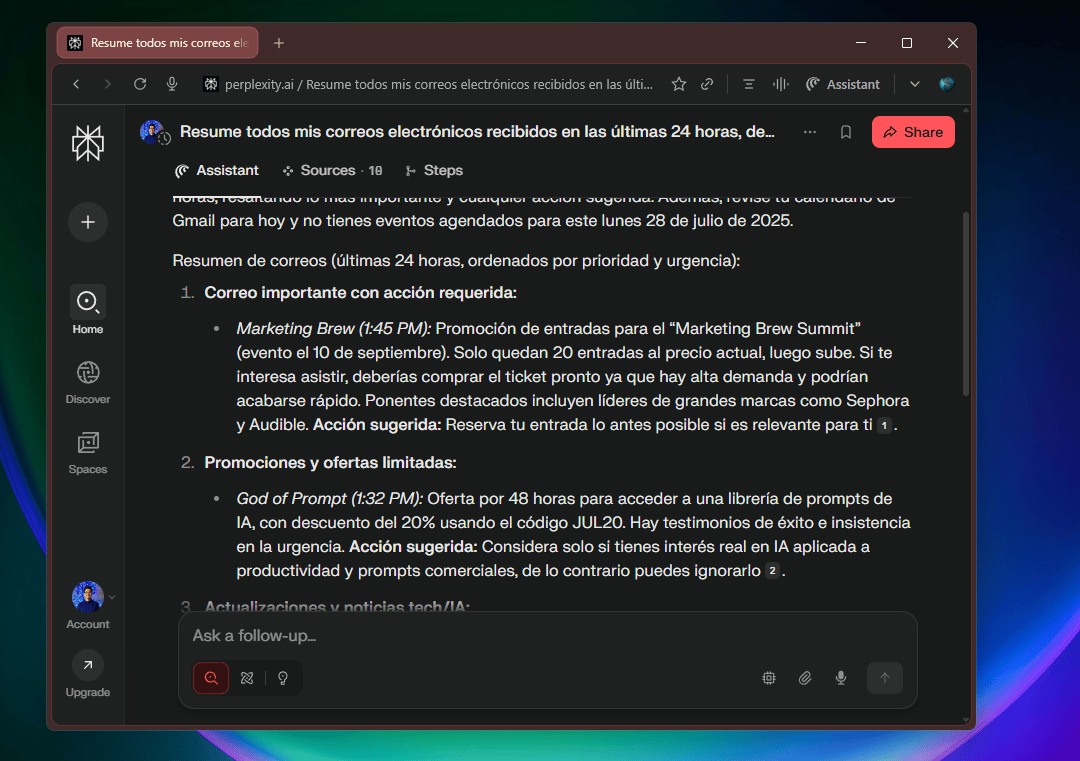The height and width of the screenshot is (761, 1080).
Task: Click the thread title 'Resume todos mis correos'
Action: [x=477, y=132]
